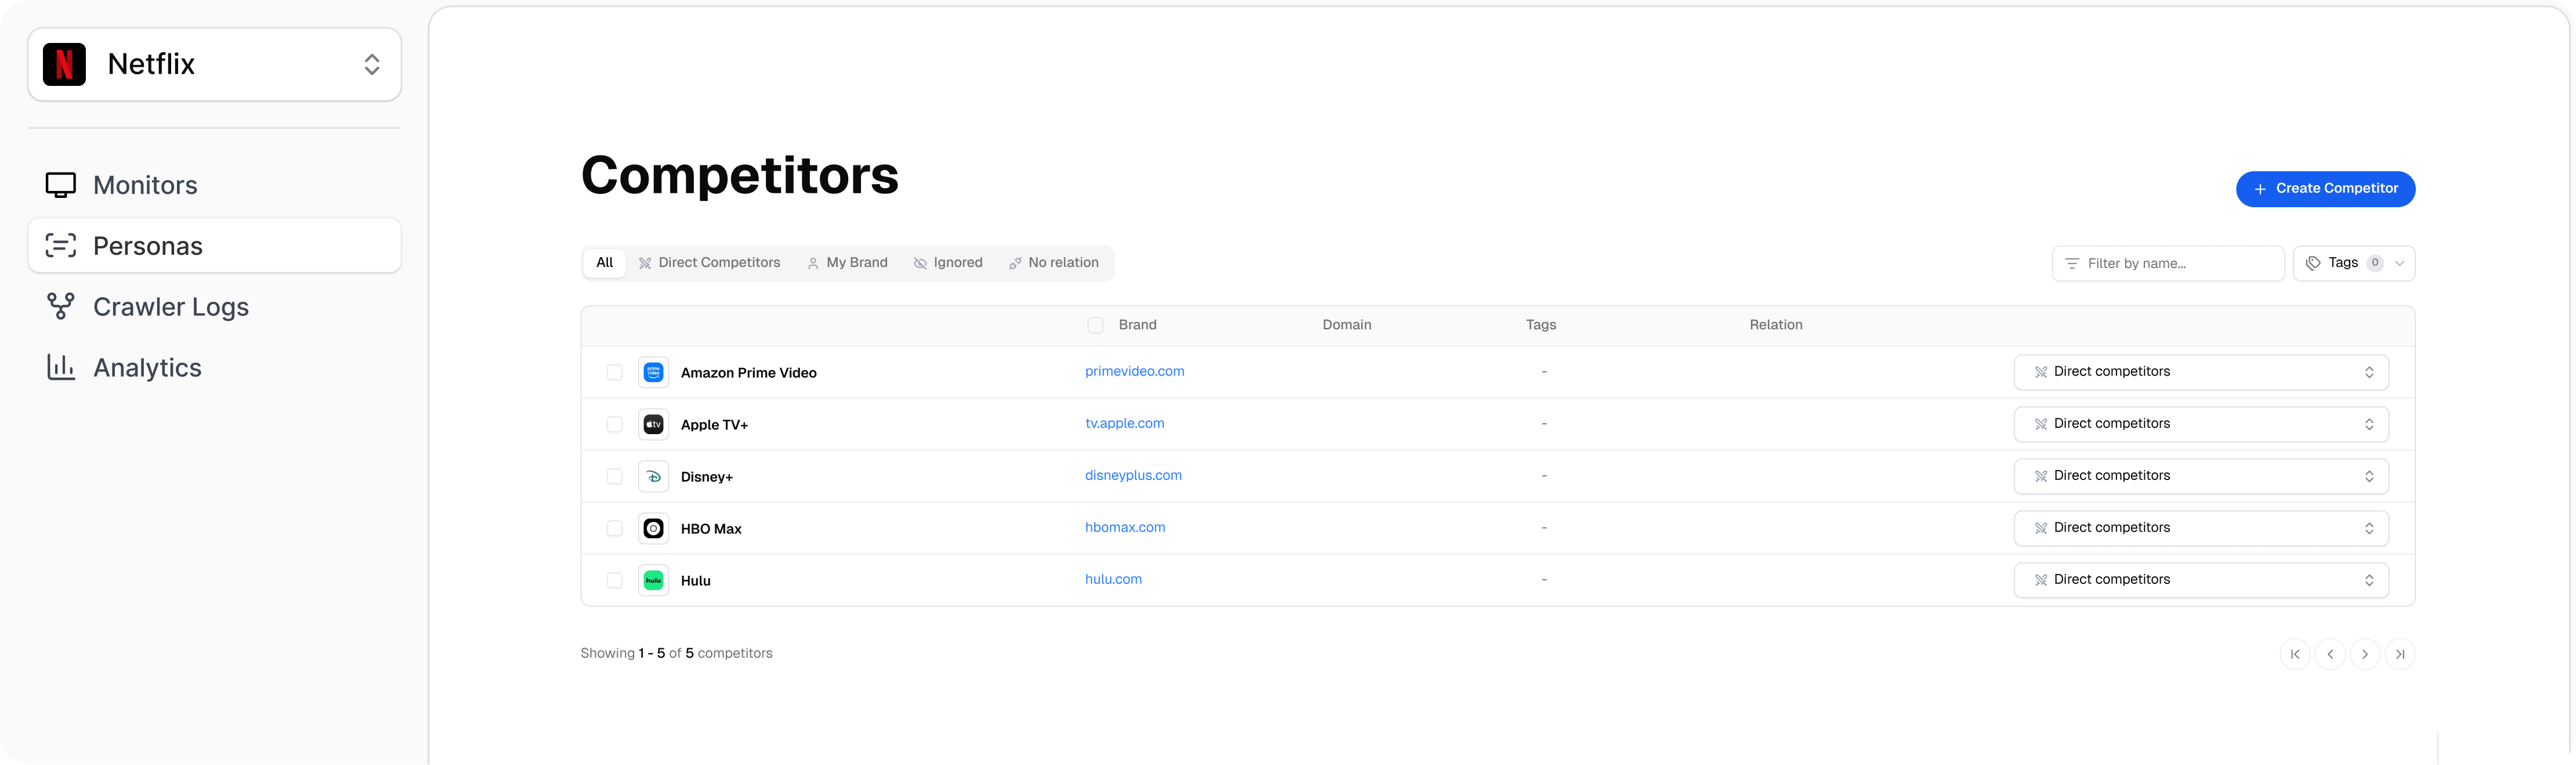Viewport: 2576px width, 765px height.
Task: Click the Amazon Prime Video logo
Action: [x=653, y=372]
